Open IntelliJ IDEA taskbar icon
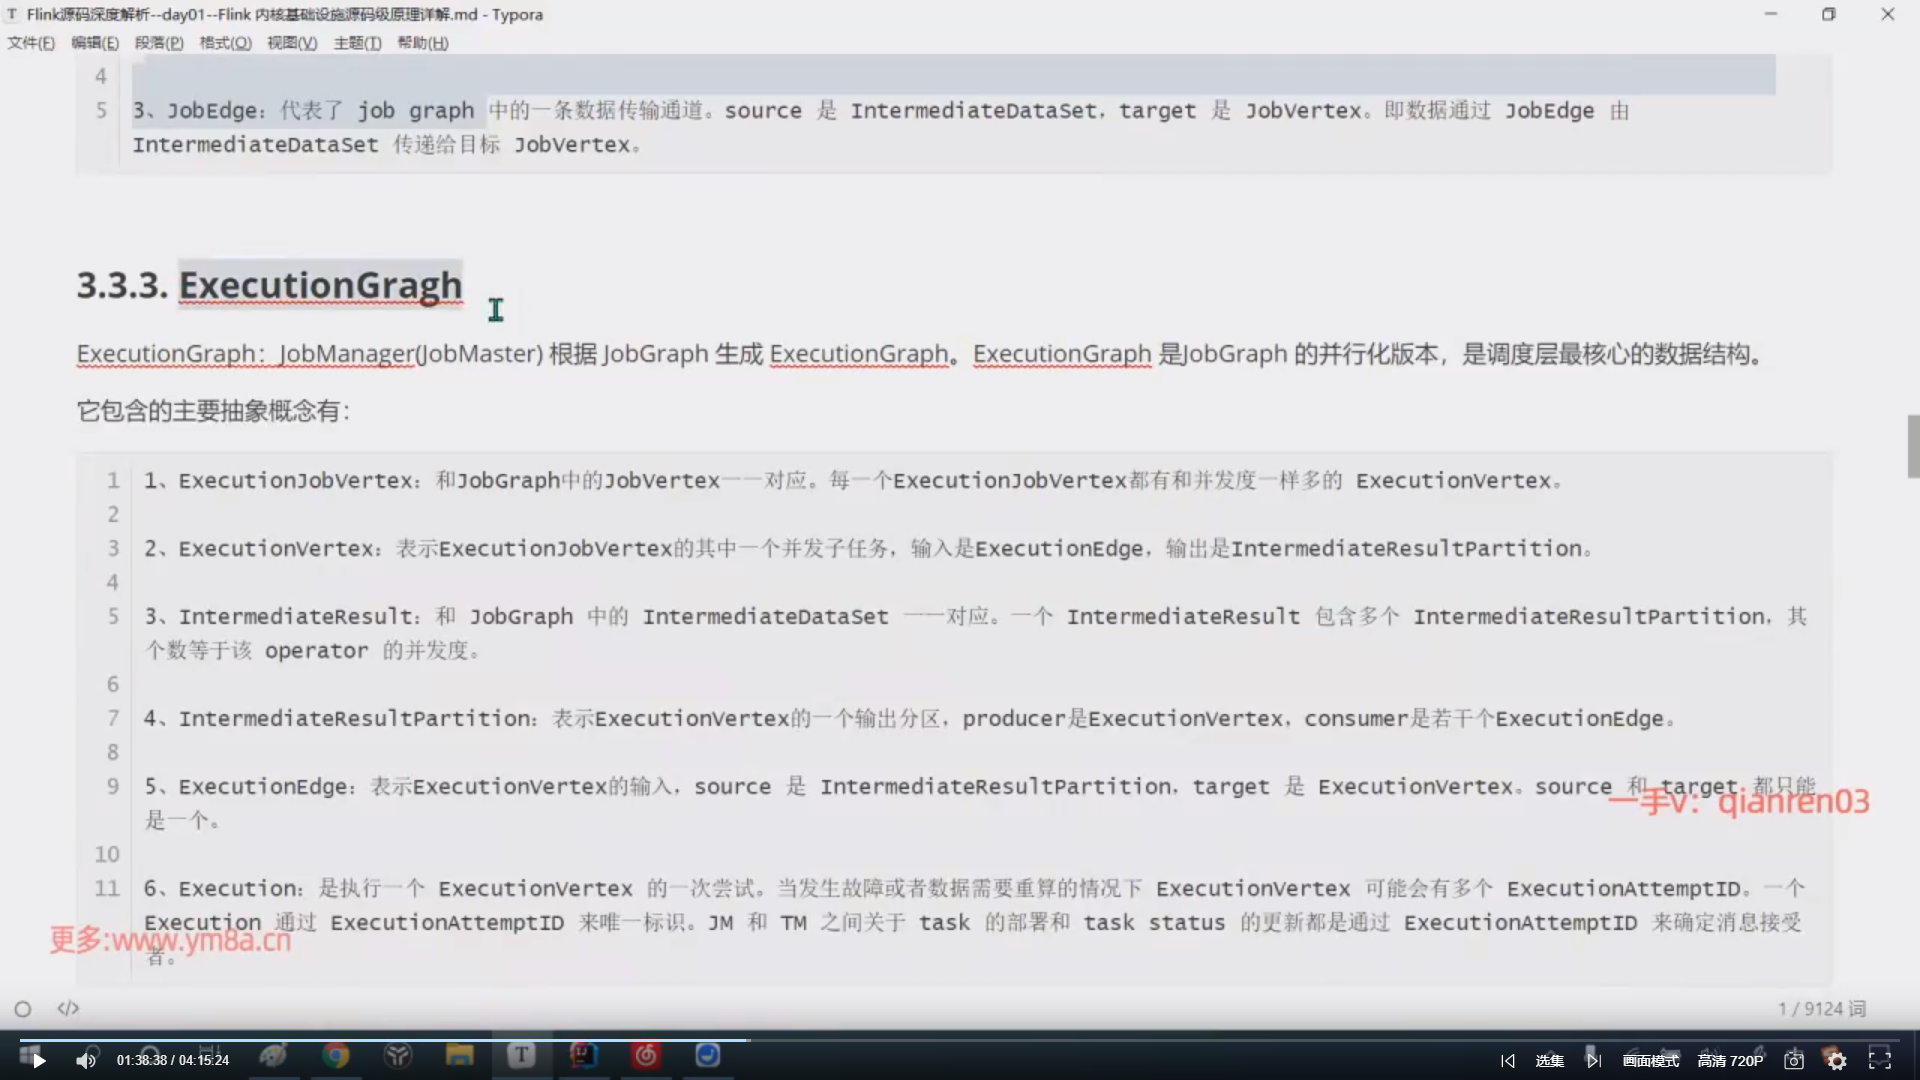 pos(584,1056)
